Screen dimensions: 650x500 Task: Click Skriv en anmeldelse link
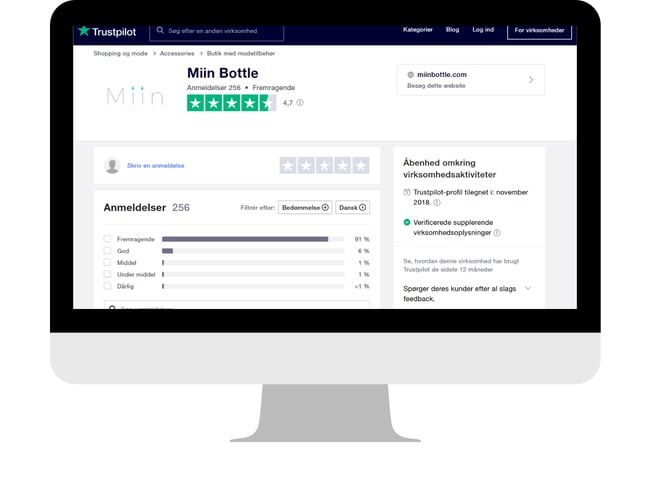coord(155,165)
